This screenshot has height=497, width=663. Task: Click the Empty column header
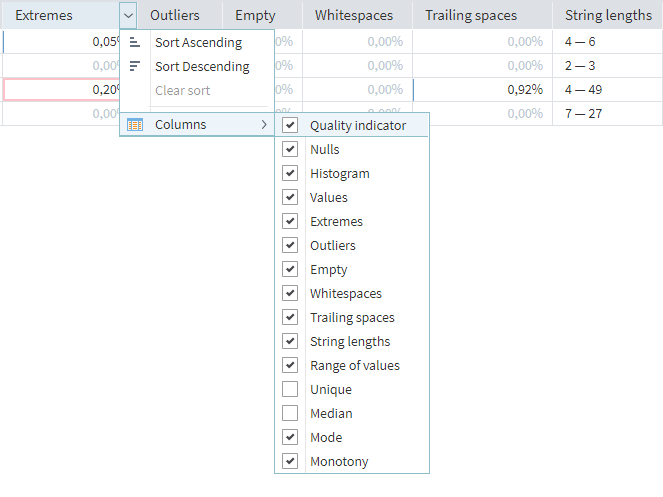(x=262, y=16)
